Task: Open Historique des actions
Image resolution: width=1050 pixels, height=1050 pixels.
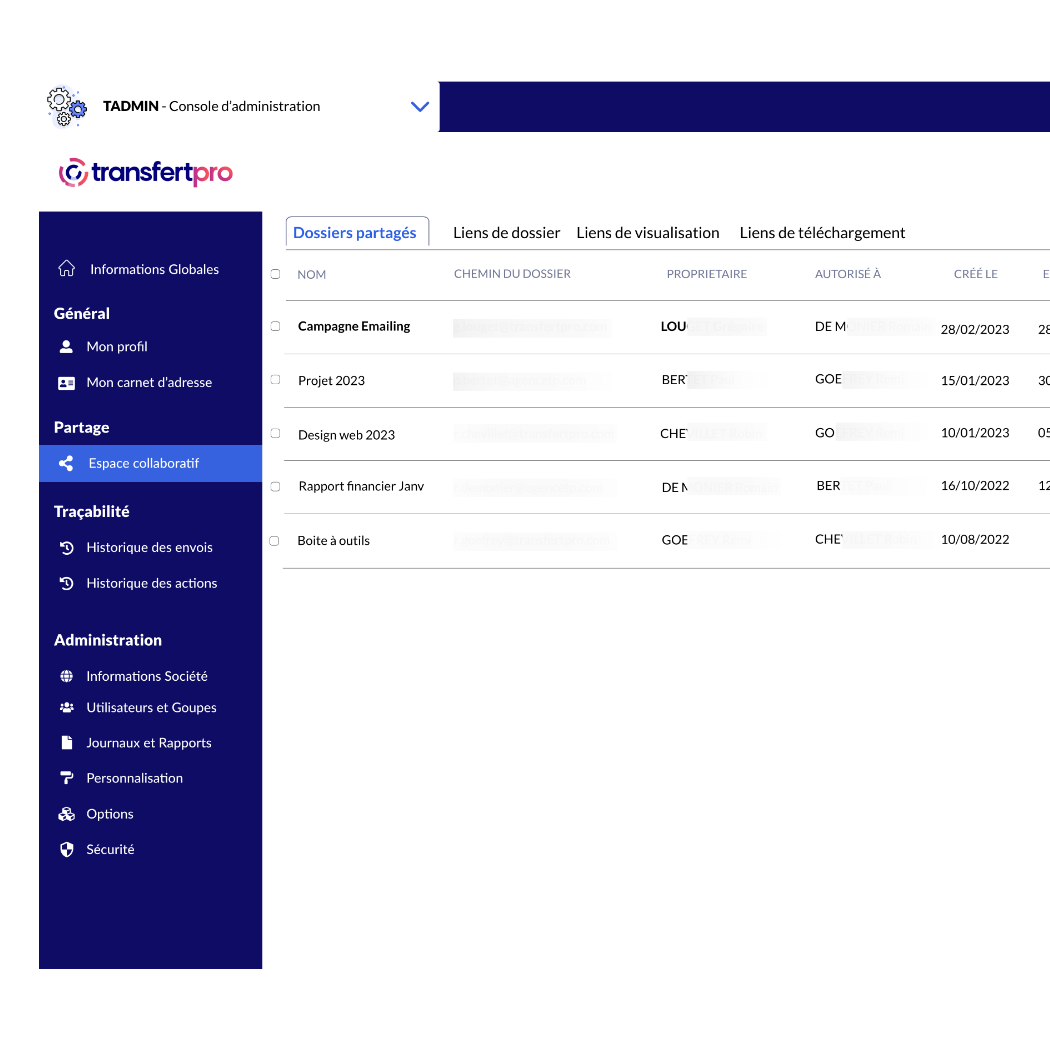Action: pos(152,583)
